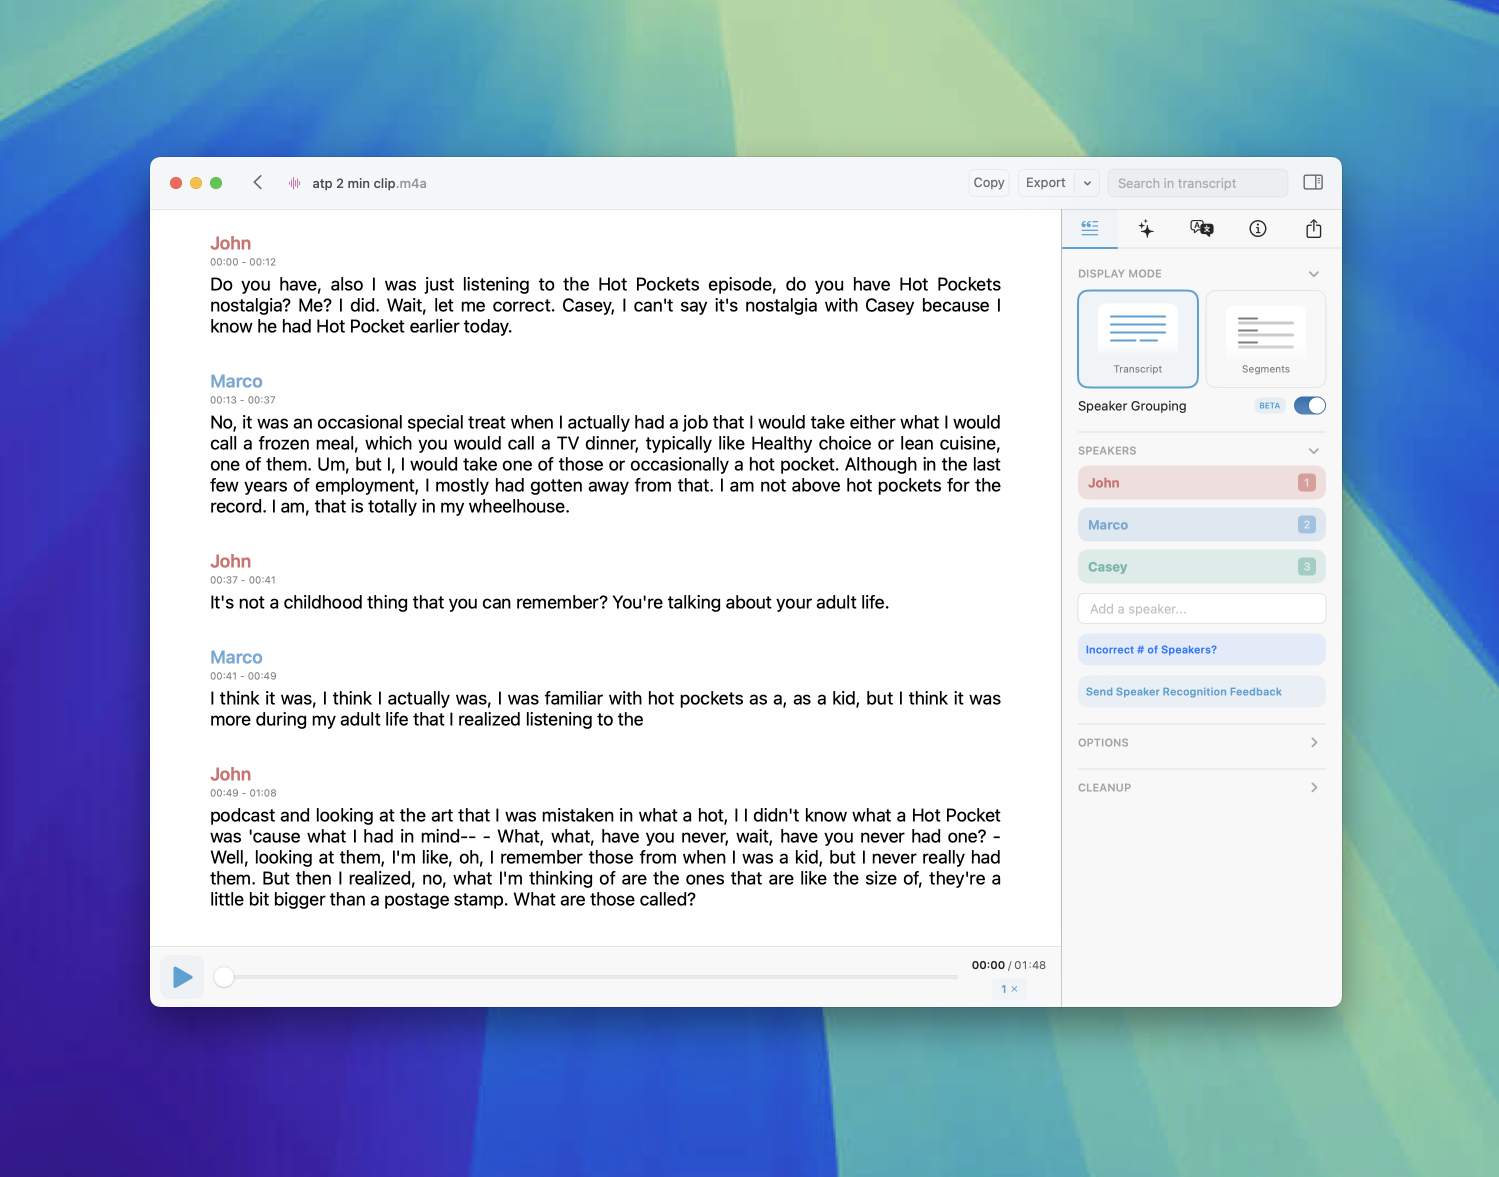Expand the Cleanup section
Screen dimensions: 1499x1177
pos(1313,788)
